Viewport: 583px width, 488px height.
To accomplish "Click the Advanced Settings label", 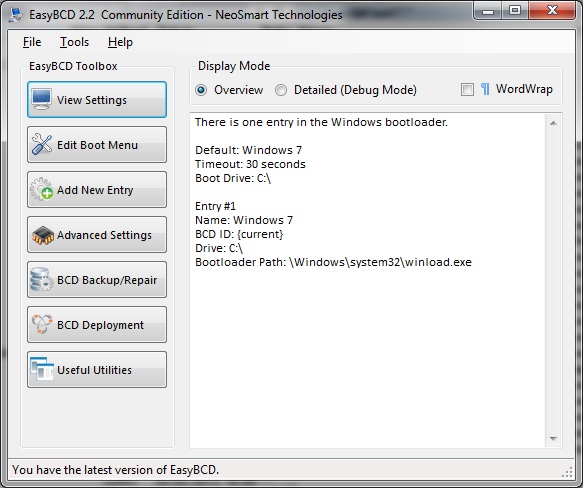I will click(104, 235).
